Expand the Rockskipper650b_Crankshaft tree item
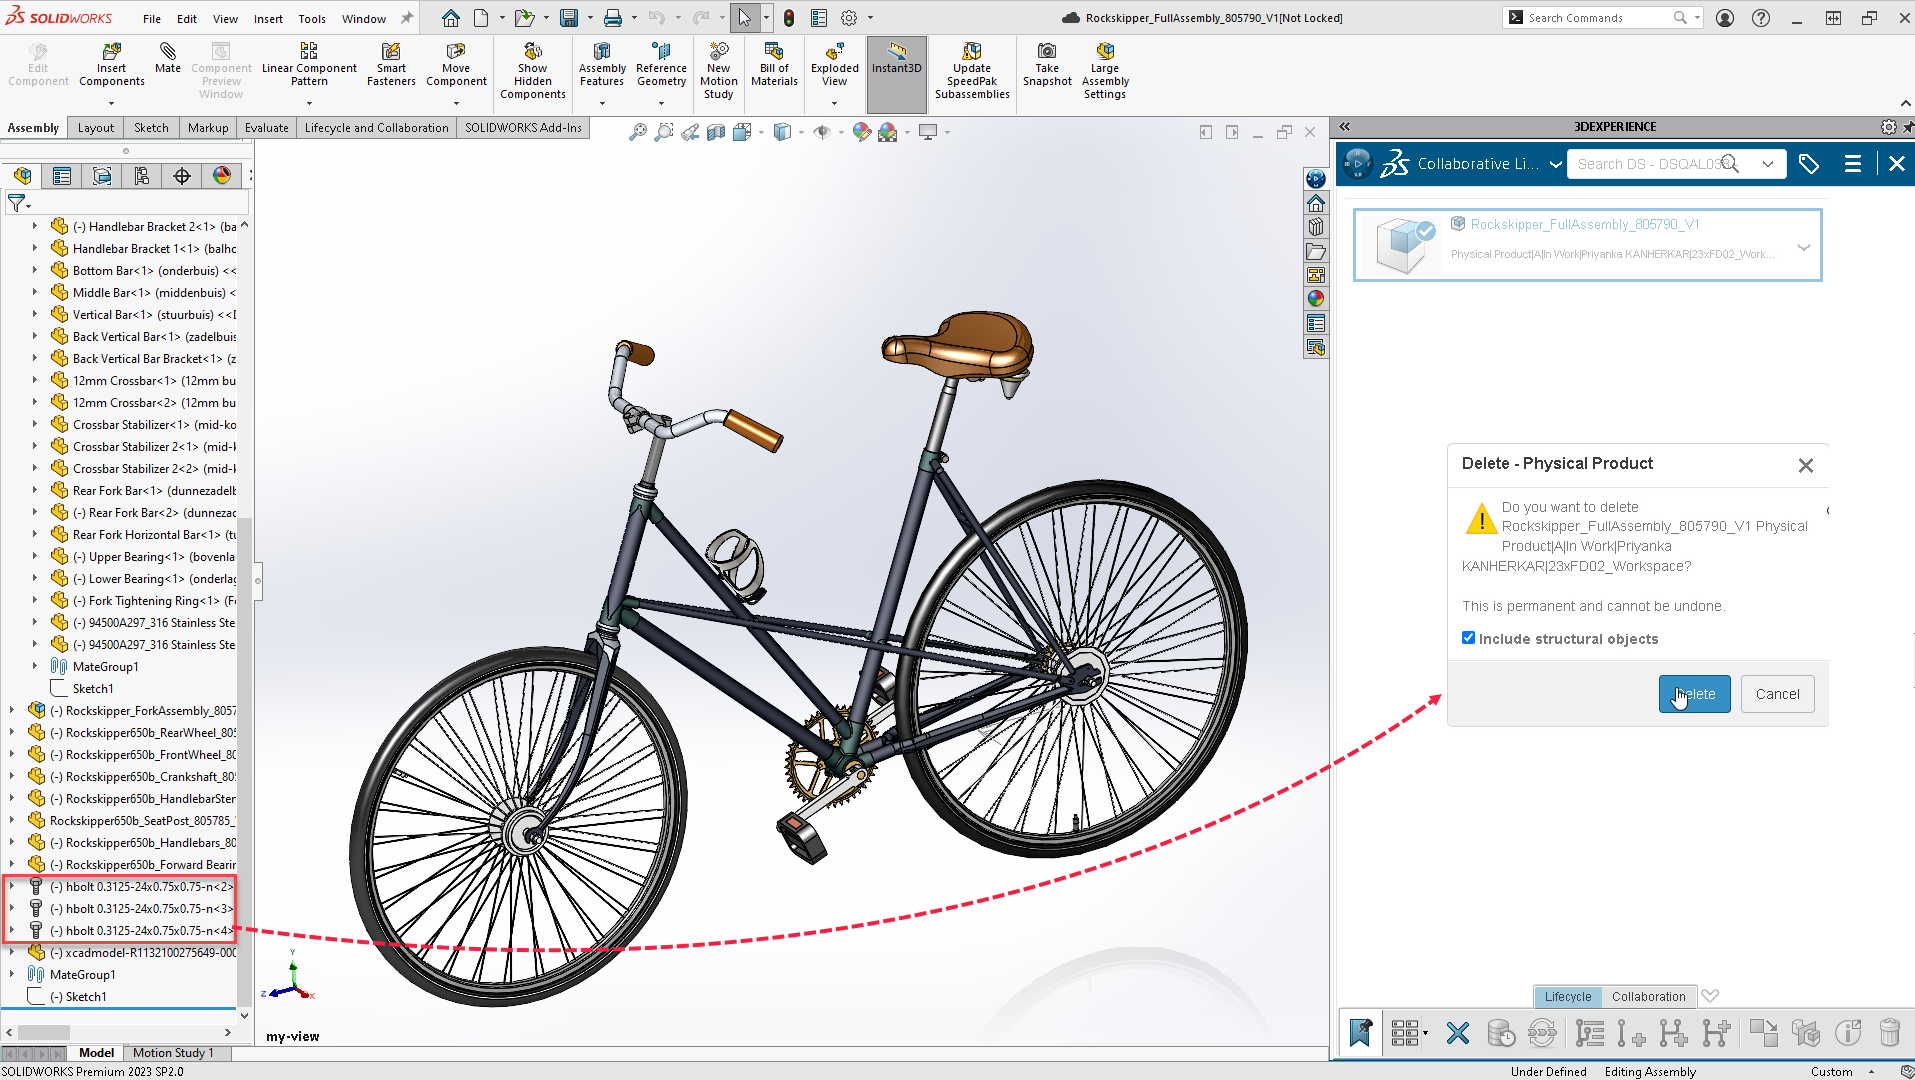Image resolution: width=1915 pixels, height=1080 pixels. coord(12,777)
